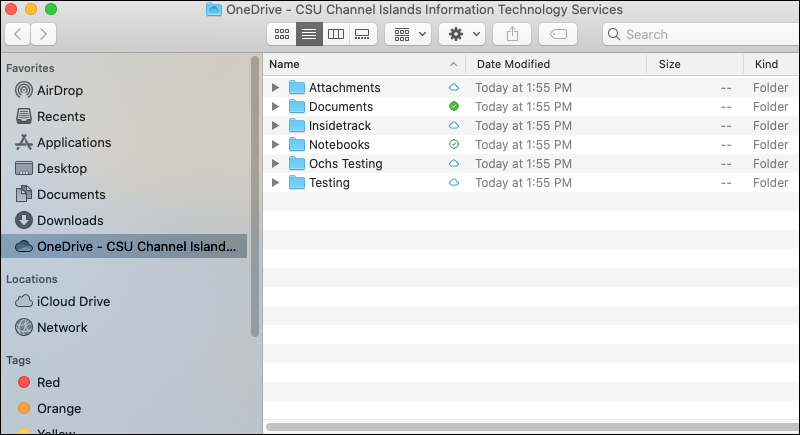Expand the Insidetrack folder triangle
Screen dimensions: 800x435
[276, 125]
